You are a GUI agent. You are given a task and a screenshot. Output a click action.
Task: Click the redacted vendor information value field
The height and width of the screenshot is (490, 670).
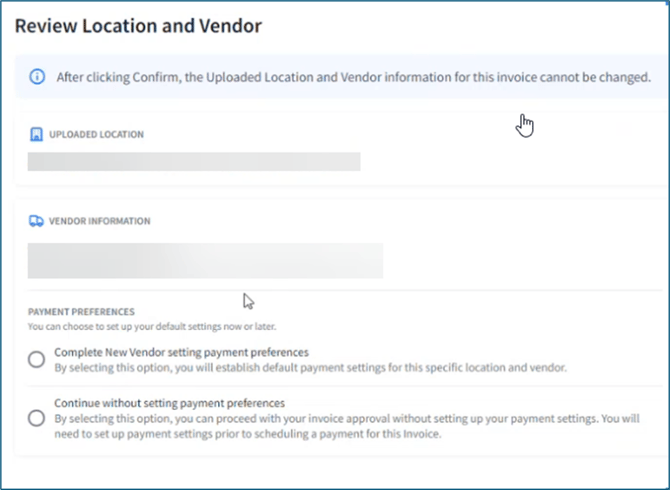[205, 260]
